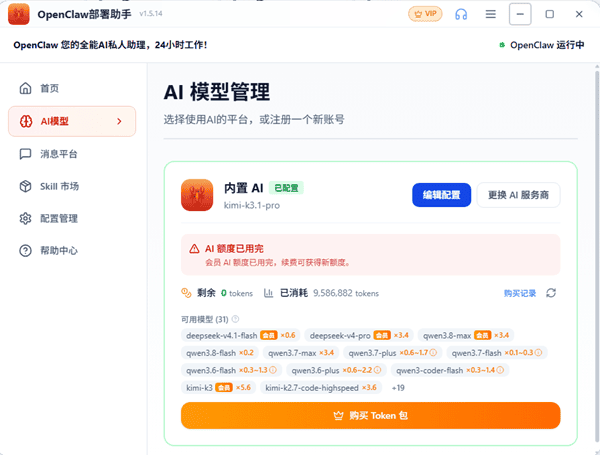Click the coins icon next to 剩余

point(186,293)
